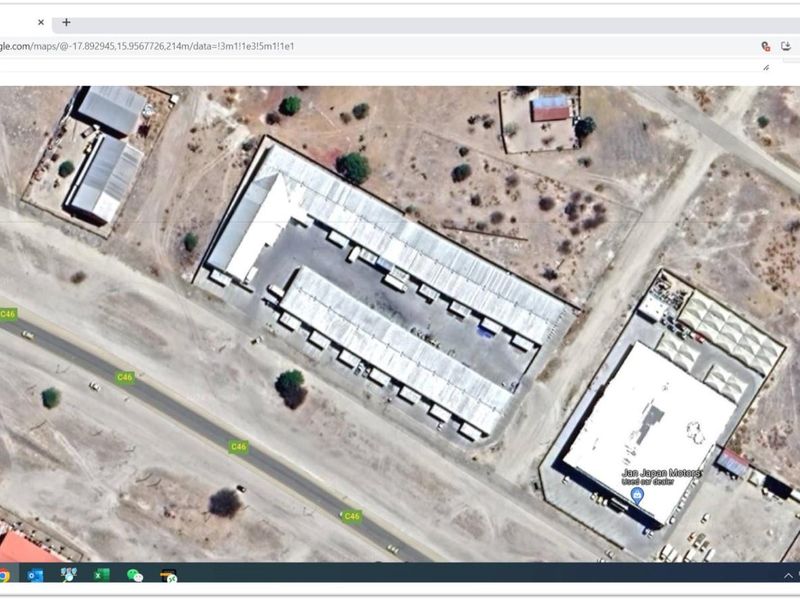Open WeChat from the taskbar
Screen dimensions: 800x600
click(133, 576)
